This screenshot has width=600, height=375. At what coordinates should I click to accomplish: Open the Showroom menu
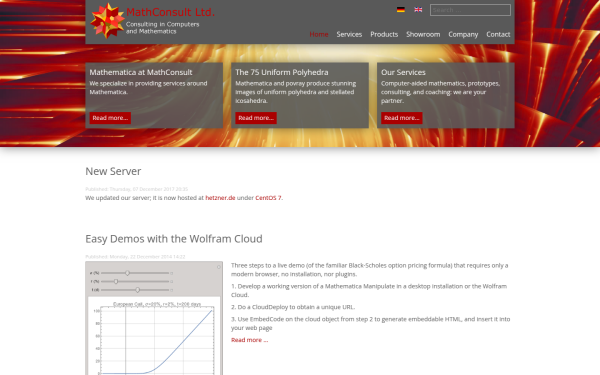[x=423, y=34]
